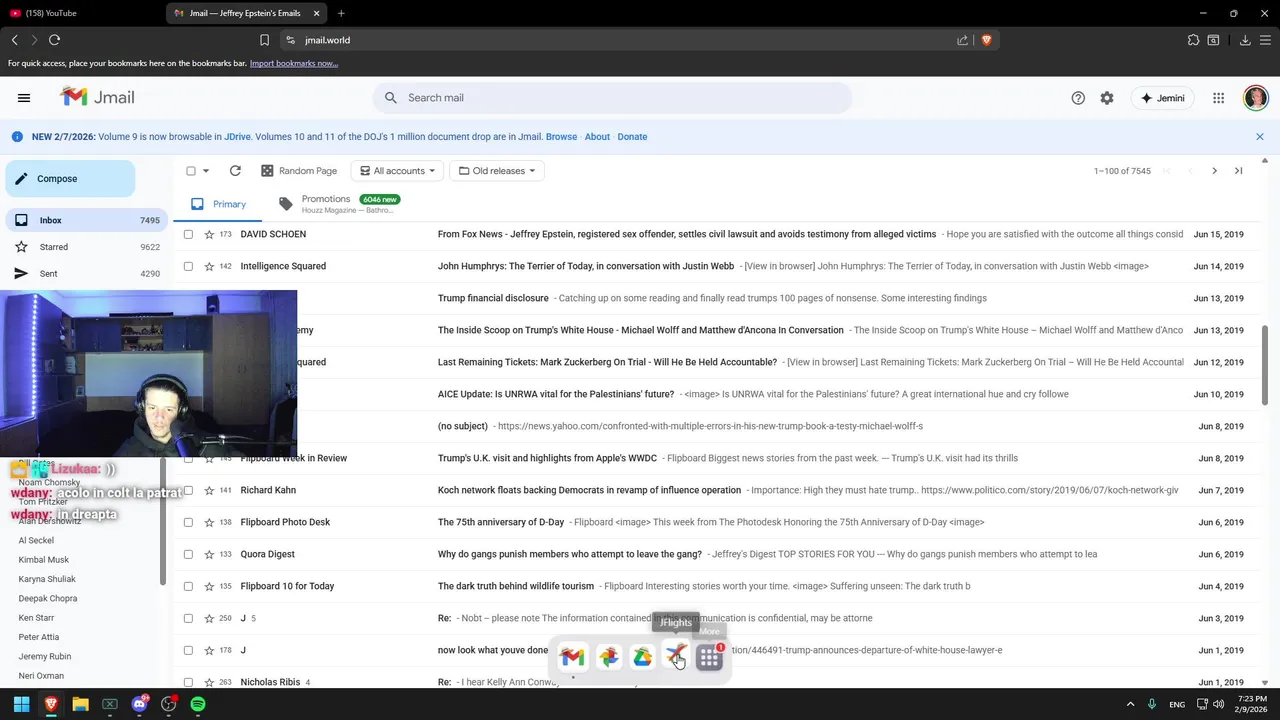Open the JPhotos pinwheel dock icon
This screenshot has height=720, width=1280.
[x=608, y=657]
